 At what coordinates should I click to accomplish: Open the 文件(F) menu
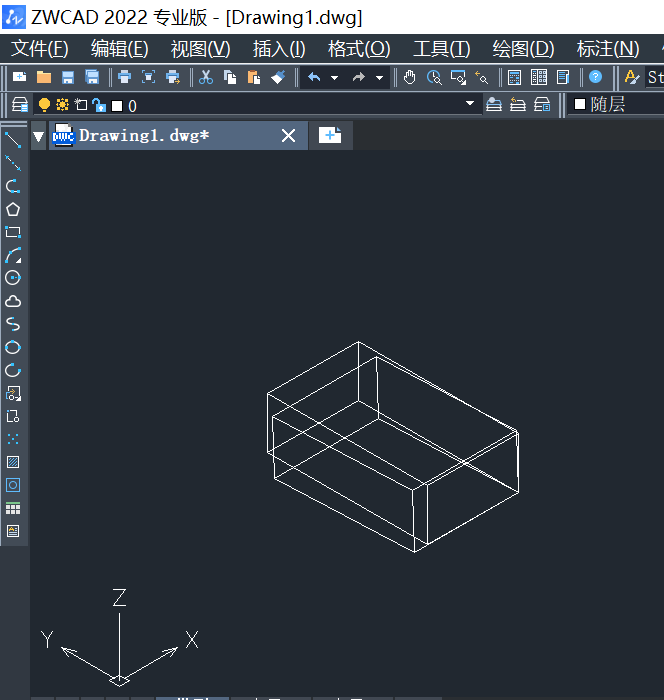pos(39,49)
